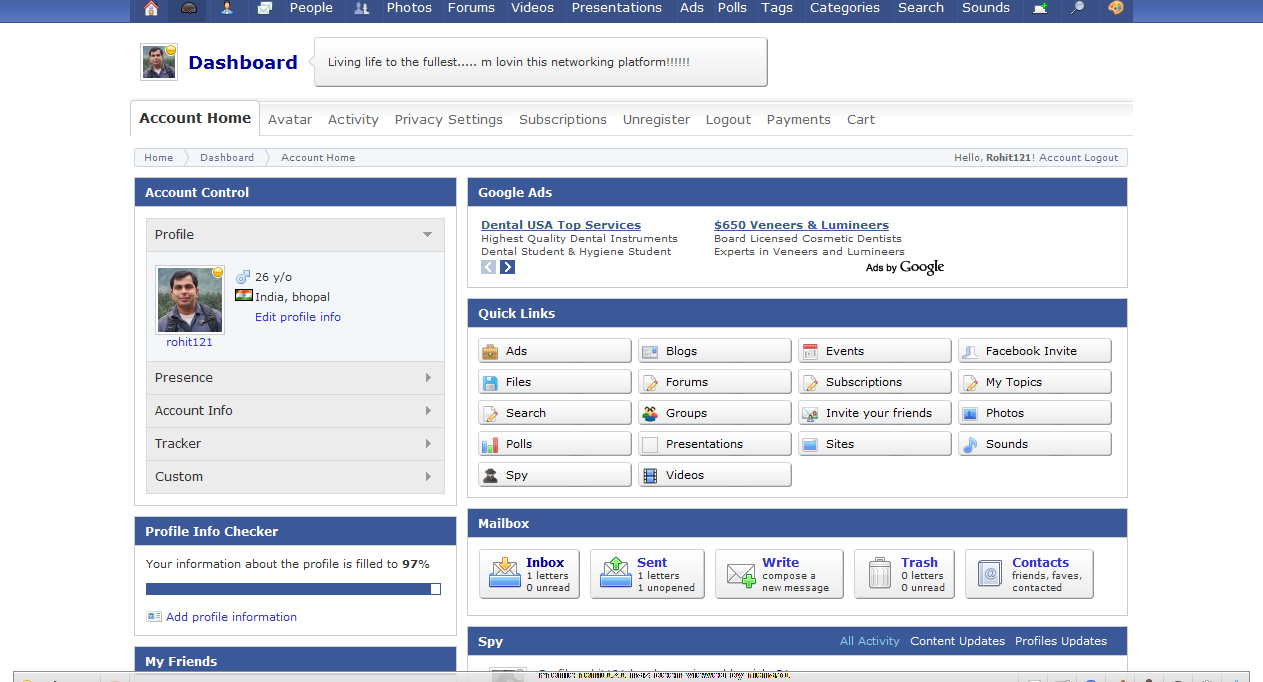Show next Google ad with right arrow
This screenshot has width=1263, height=682.
508,267
